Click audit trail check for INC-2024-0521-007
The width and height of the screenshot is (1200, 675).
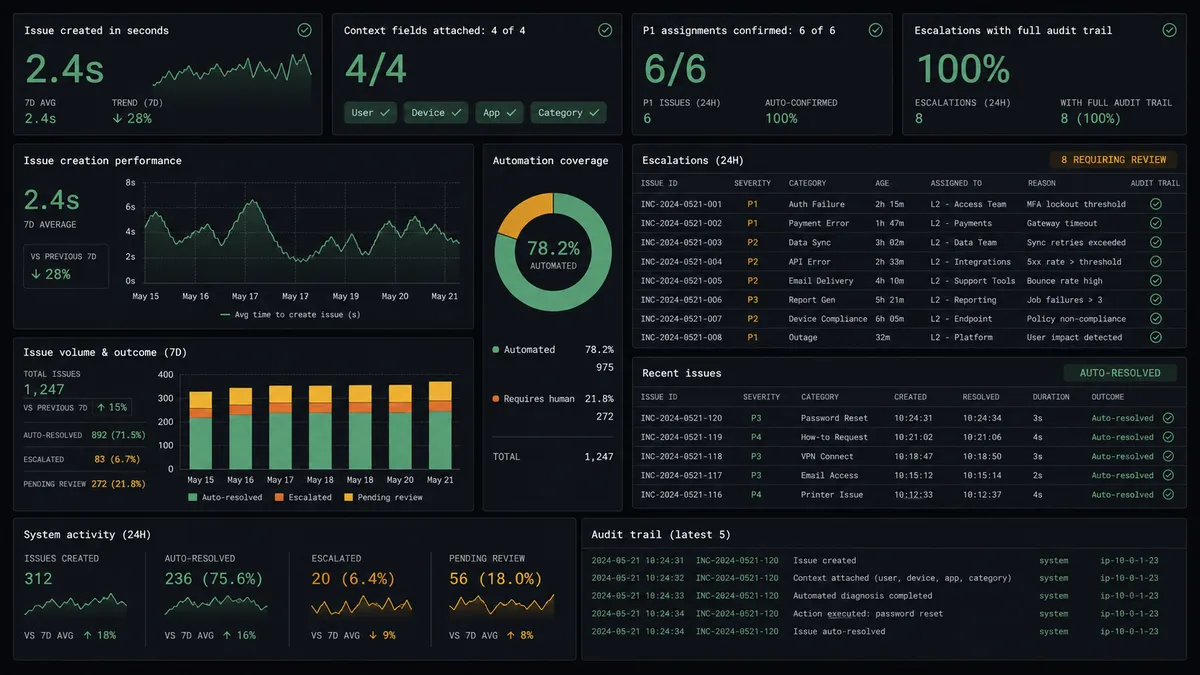click(x=1156, y=319)
